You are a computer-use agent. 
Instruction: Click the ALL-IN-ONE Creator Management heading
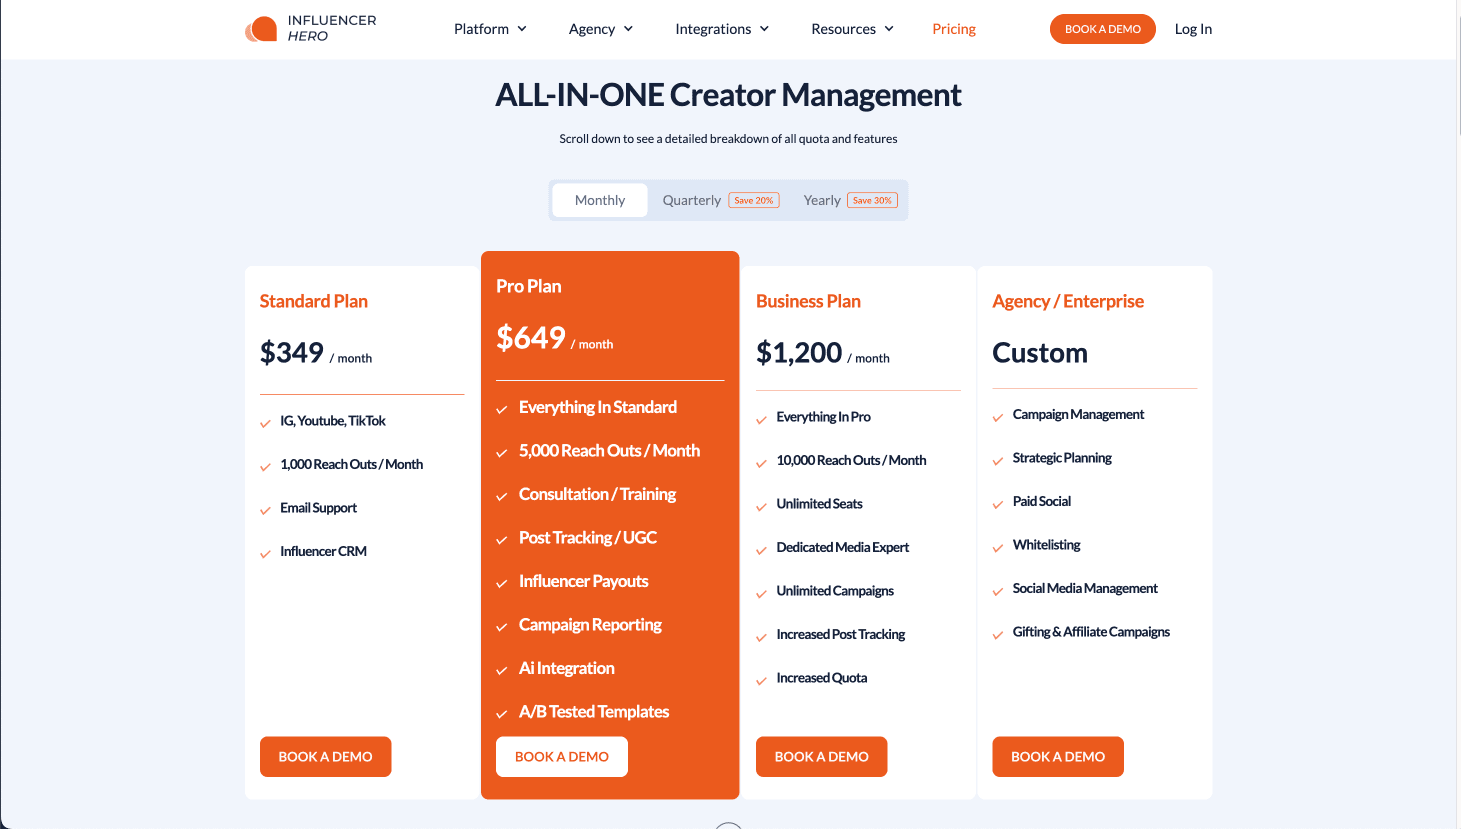point(728,95)
